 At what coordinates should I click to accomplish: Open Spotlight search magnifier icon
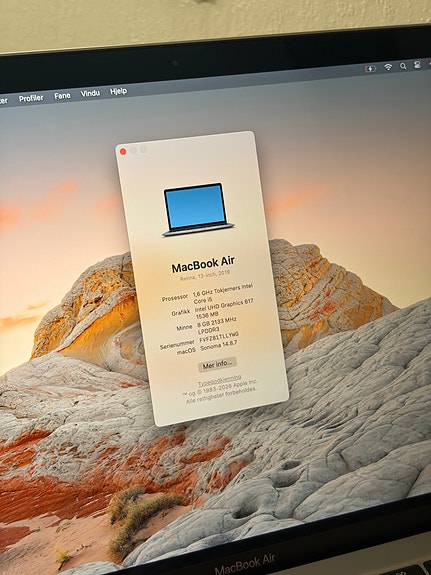(403, 66)
